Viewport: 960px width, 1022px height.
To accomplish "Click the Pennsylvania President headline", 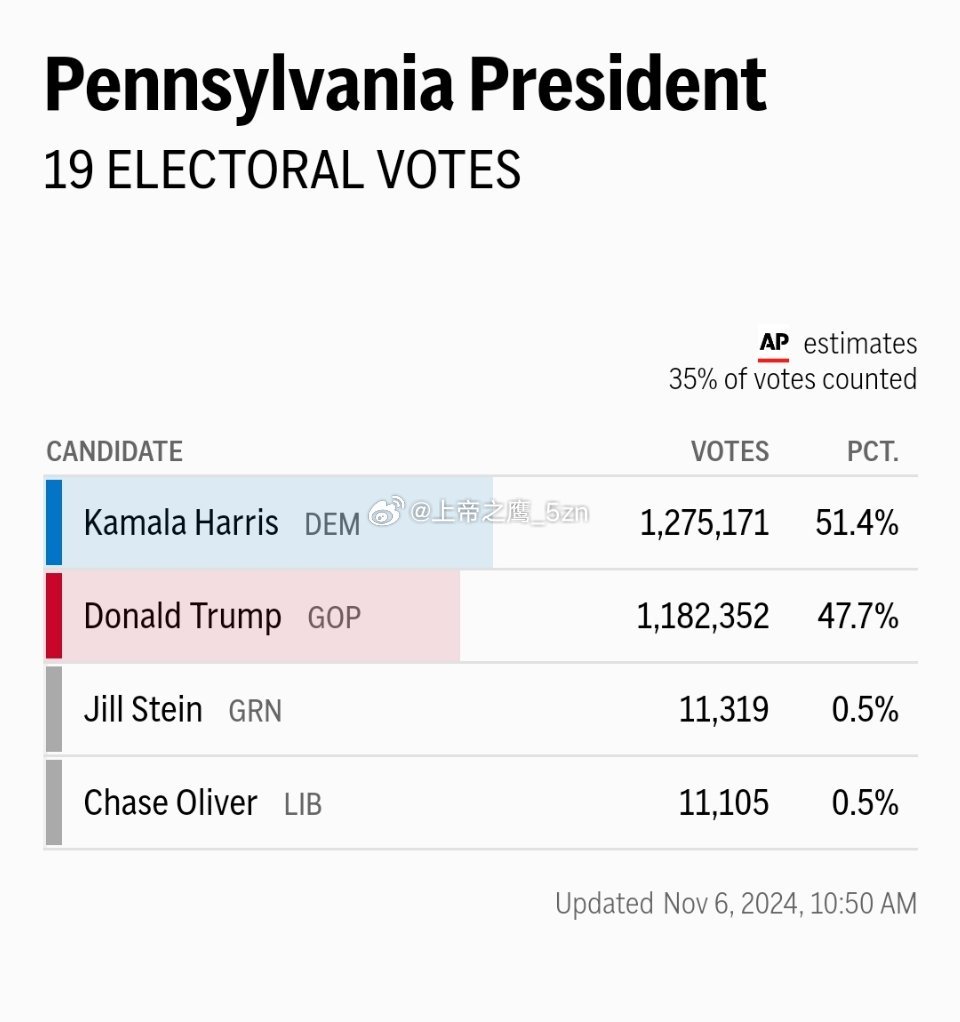I will pyautogui.click(x=405, y=87).
